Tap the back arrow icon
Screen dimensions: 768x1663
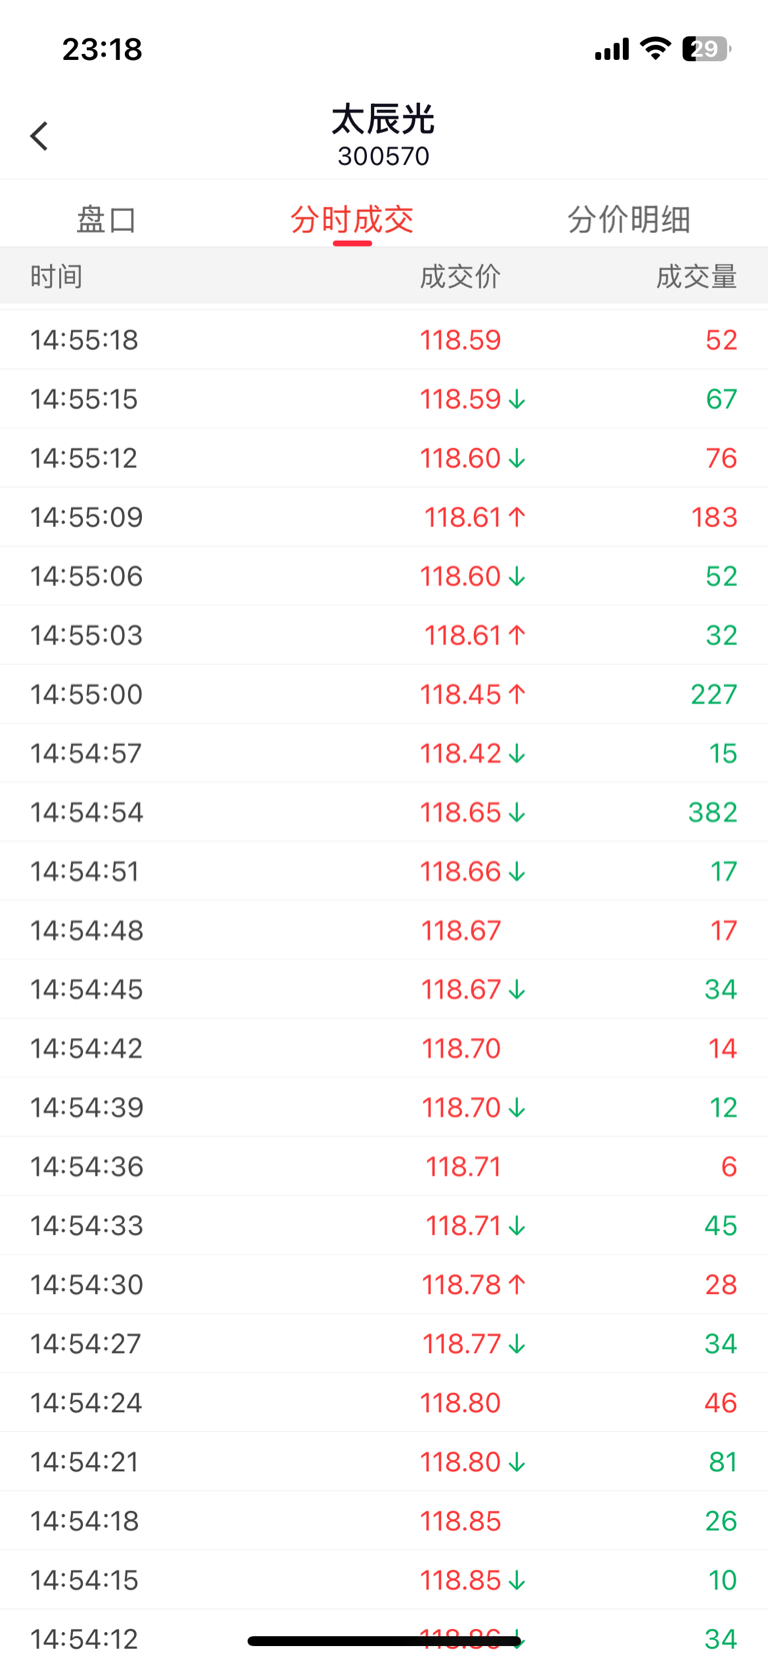click(x=40, y=136)
